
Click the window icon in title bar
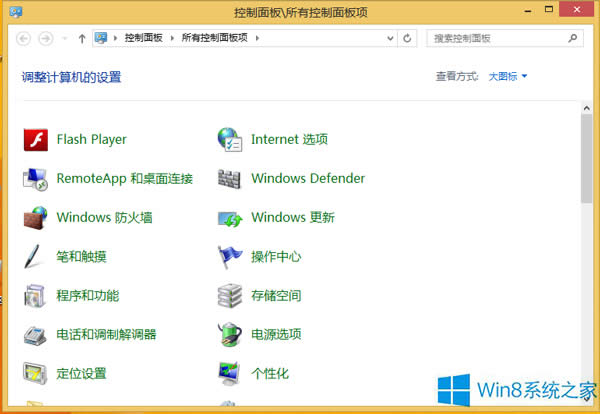16,12
